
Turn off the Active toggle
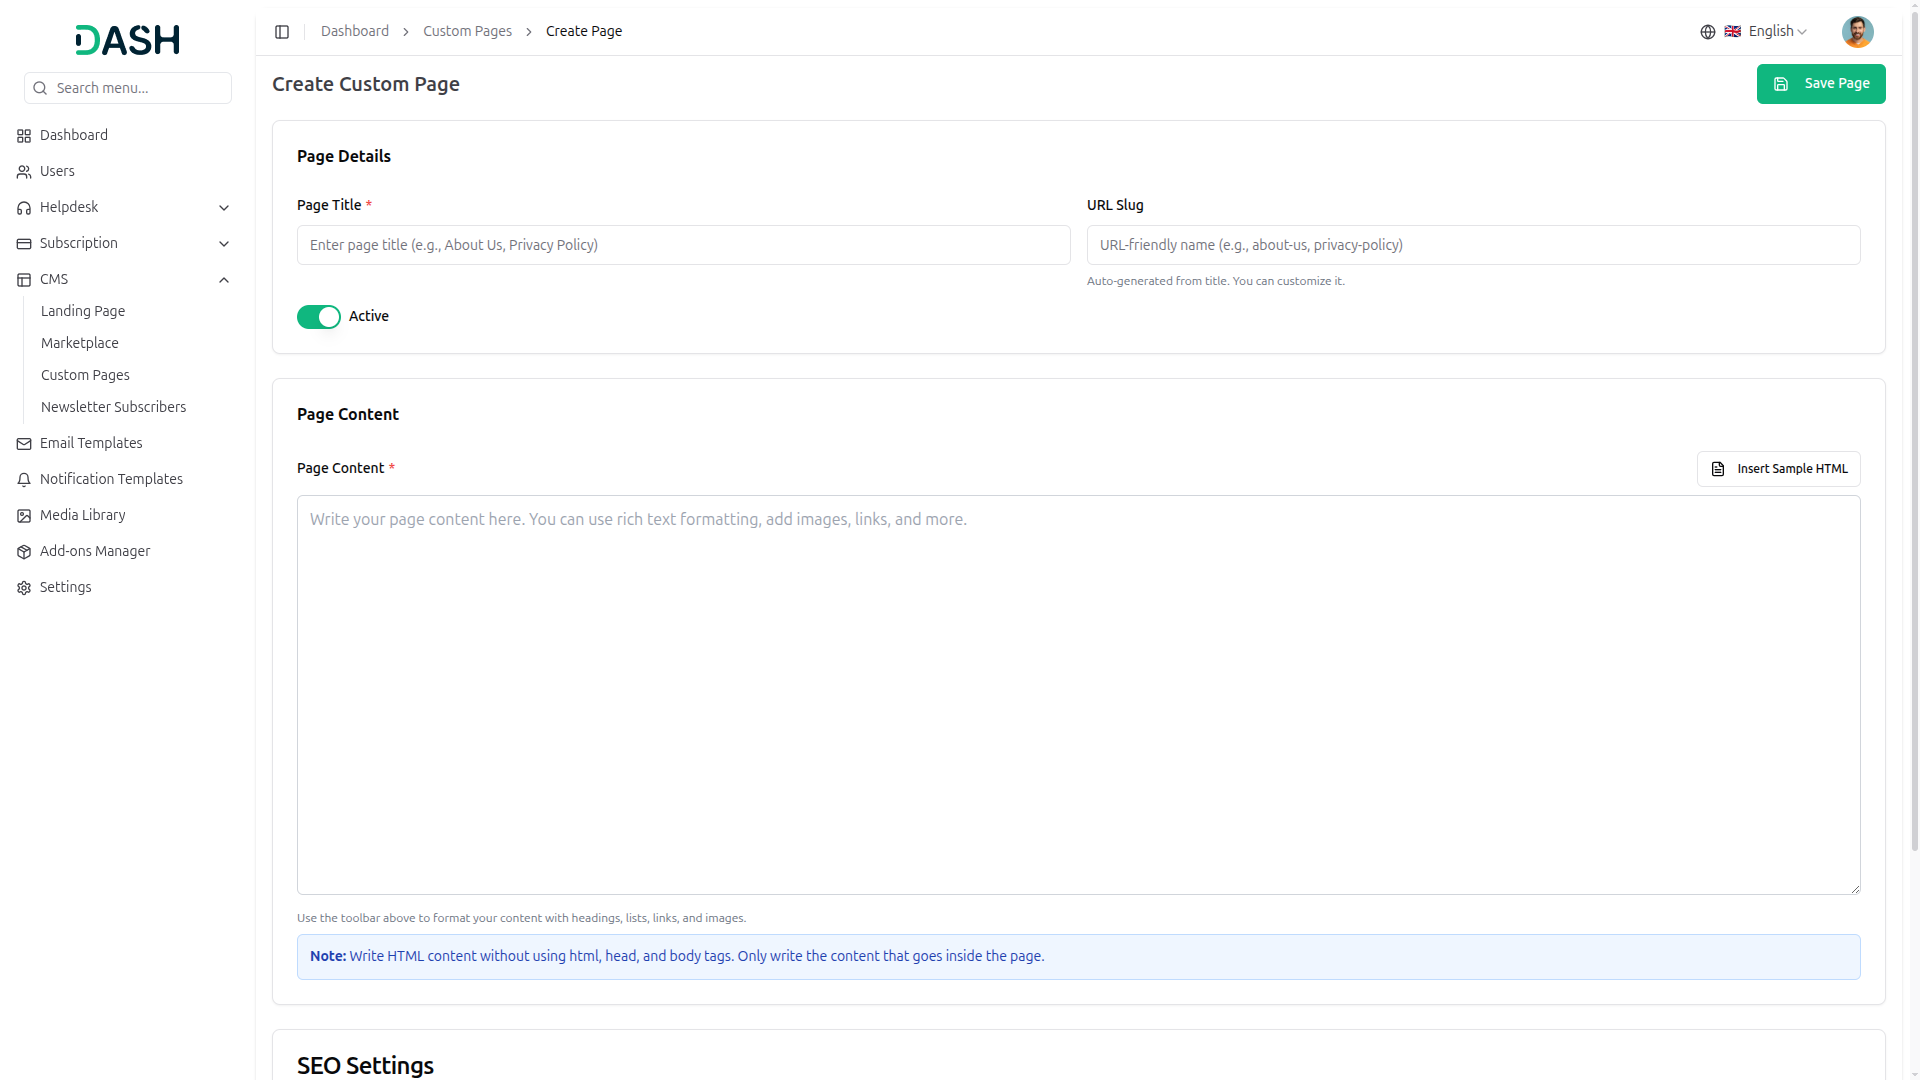(319, 317)
